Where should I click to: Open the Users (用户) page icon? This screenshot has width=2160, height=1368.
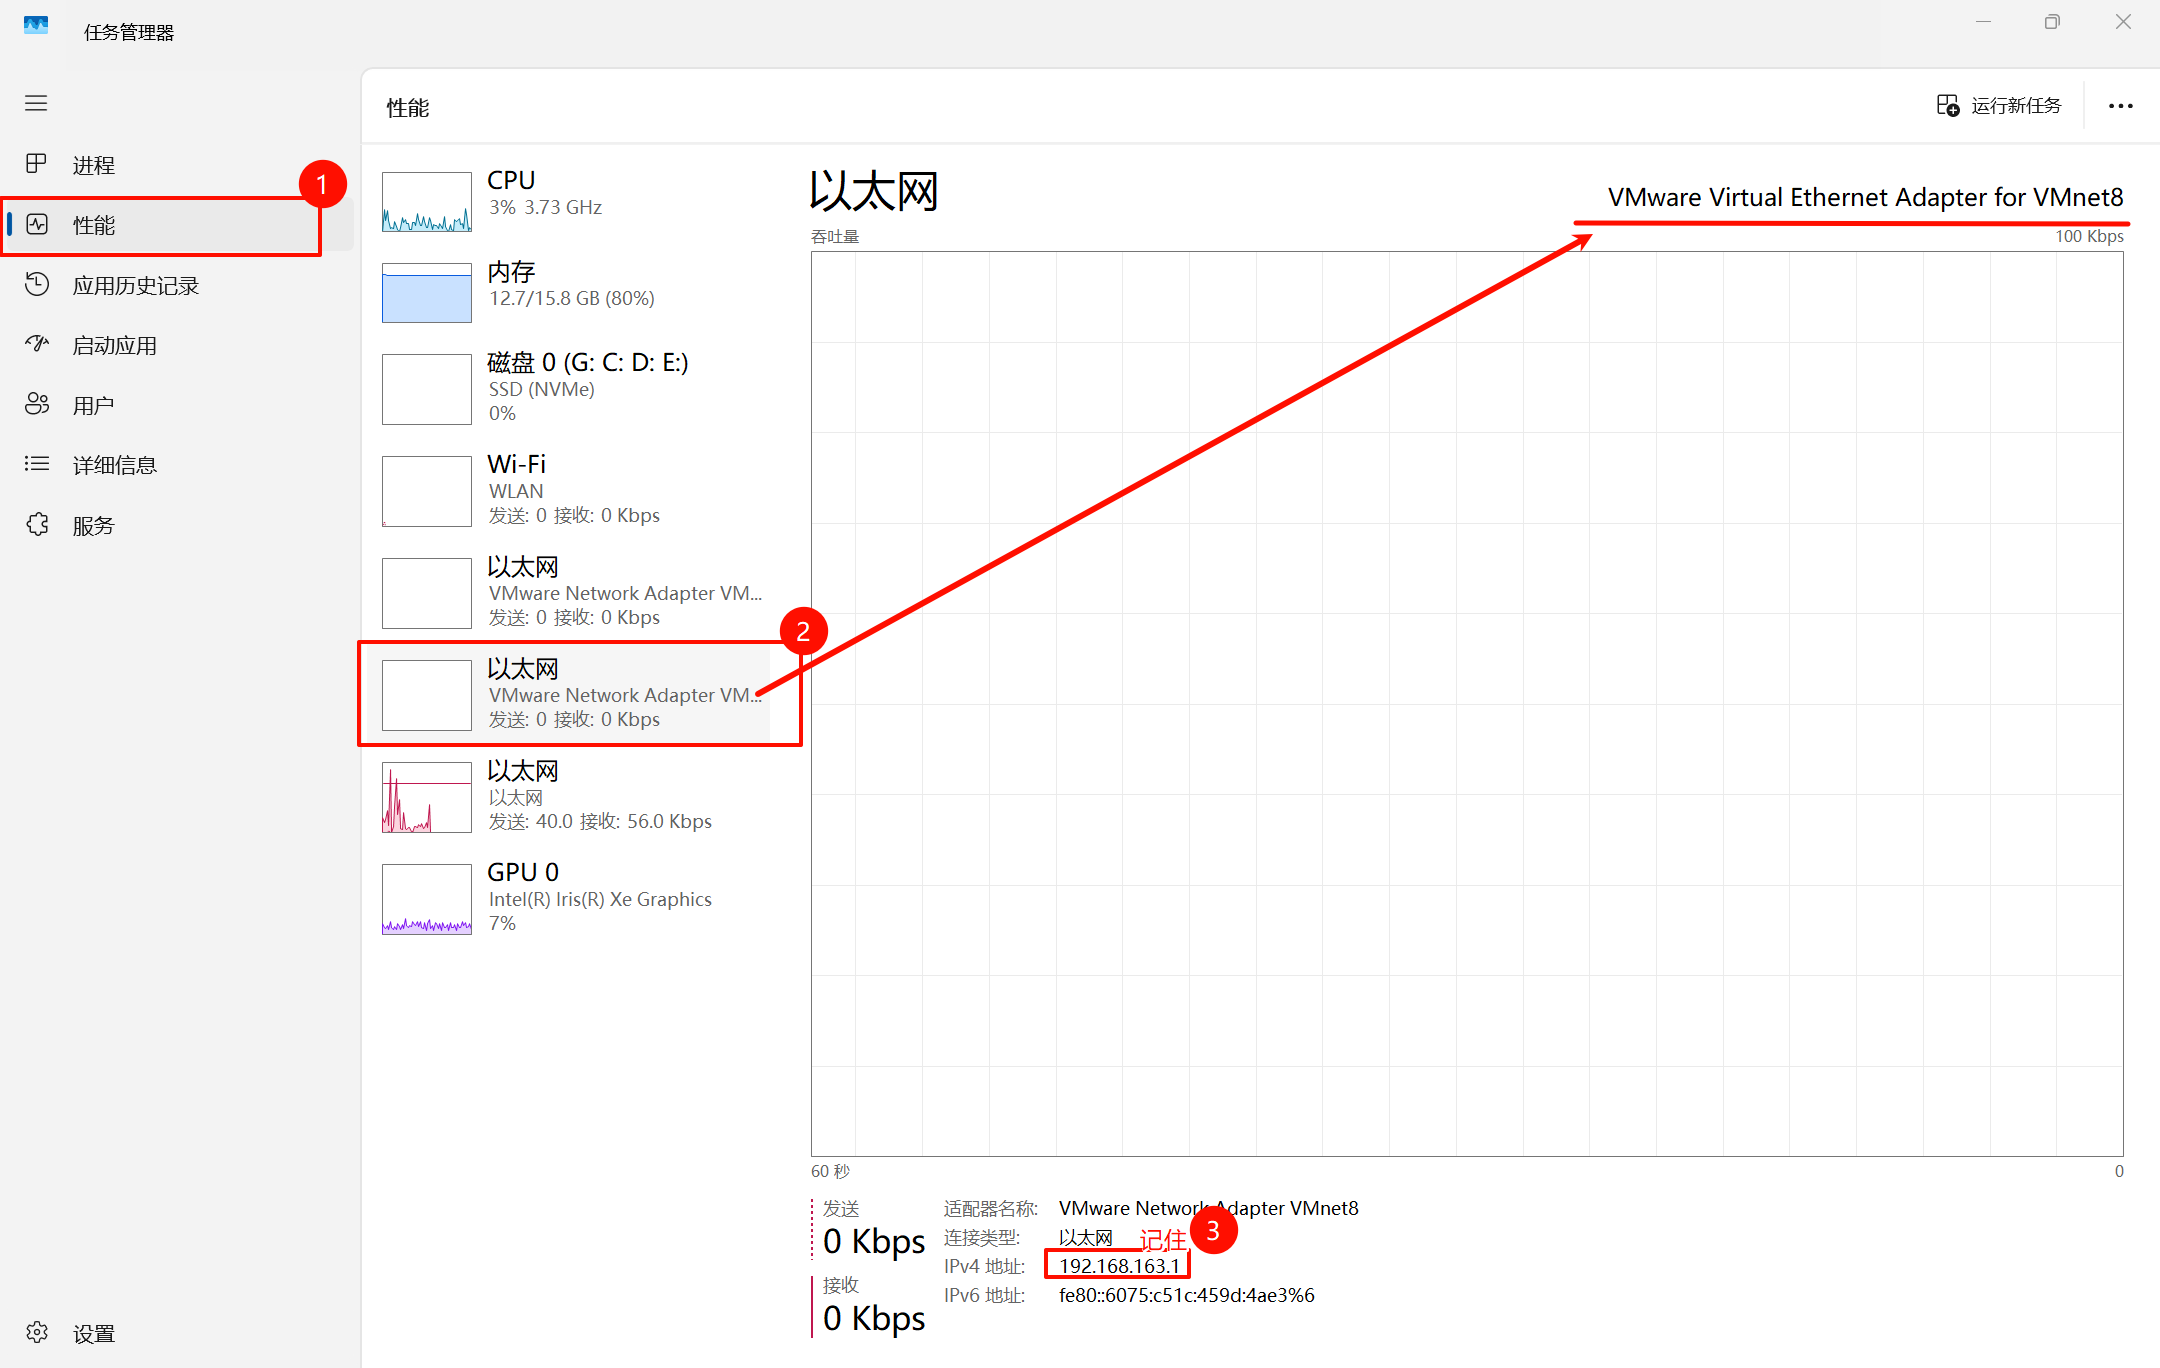click(x=37, y=404)
